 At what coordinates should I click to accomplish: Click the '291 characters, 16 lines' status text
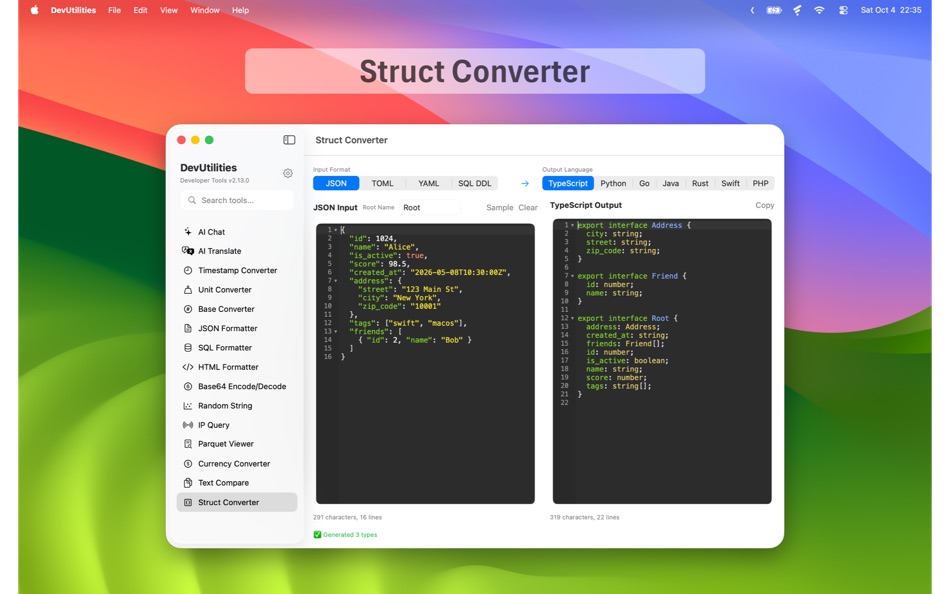point(347,518)
